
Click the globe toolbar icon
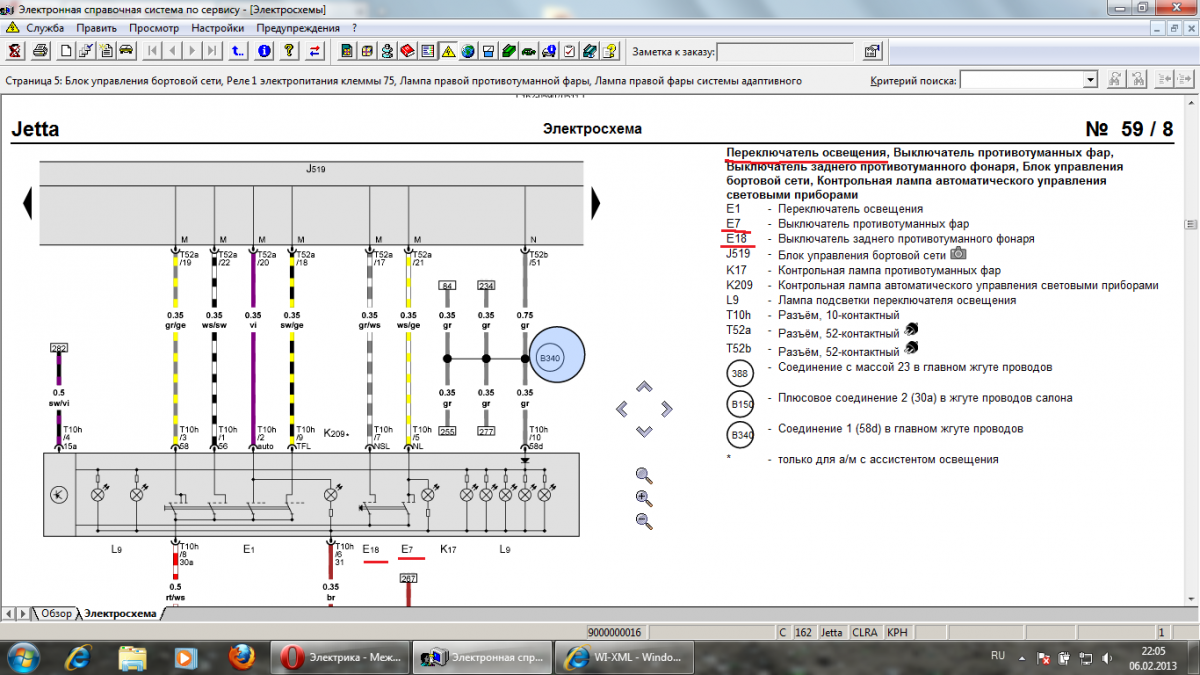(x=468, y=51)
